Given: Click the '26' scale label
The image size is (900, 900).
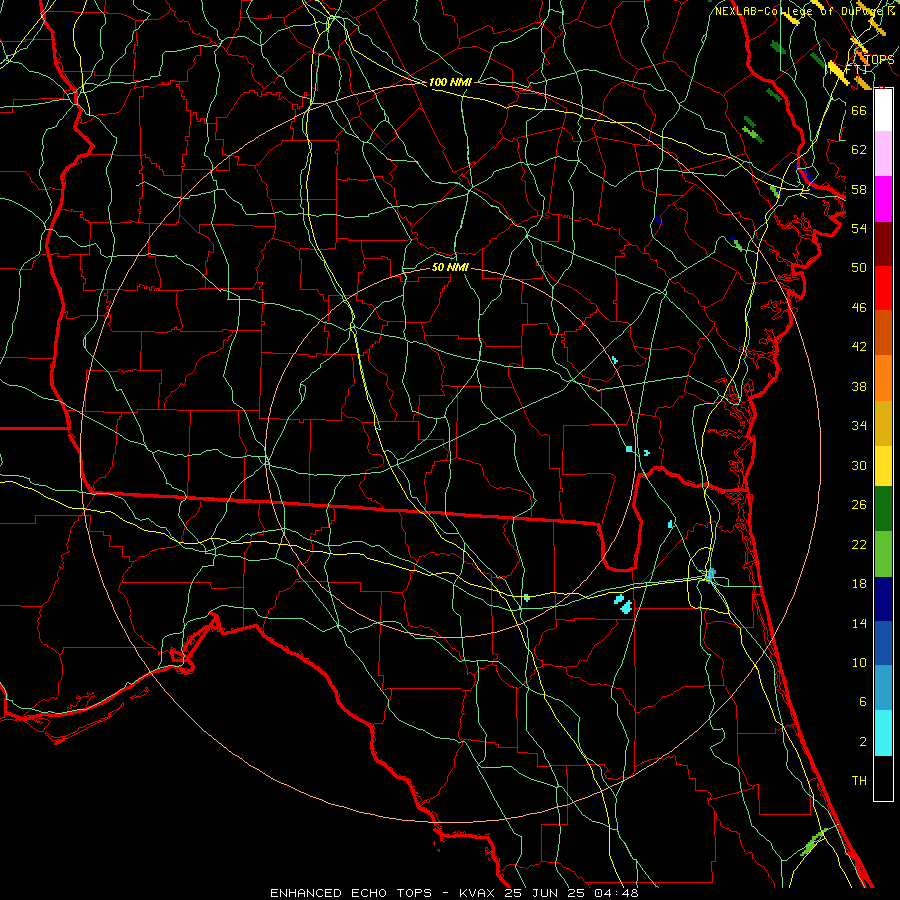Looking at the screenshot, I should pyautogui.click(x=859, y=505).
